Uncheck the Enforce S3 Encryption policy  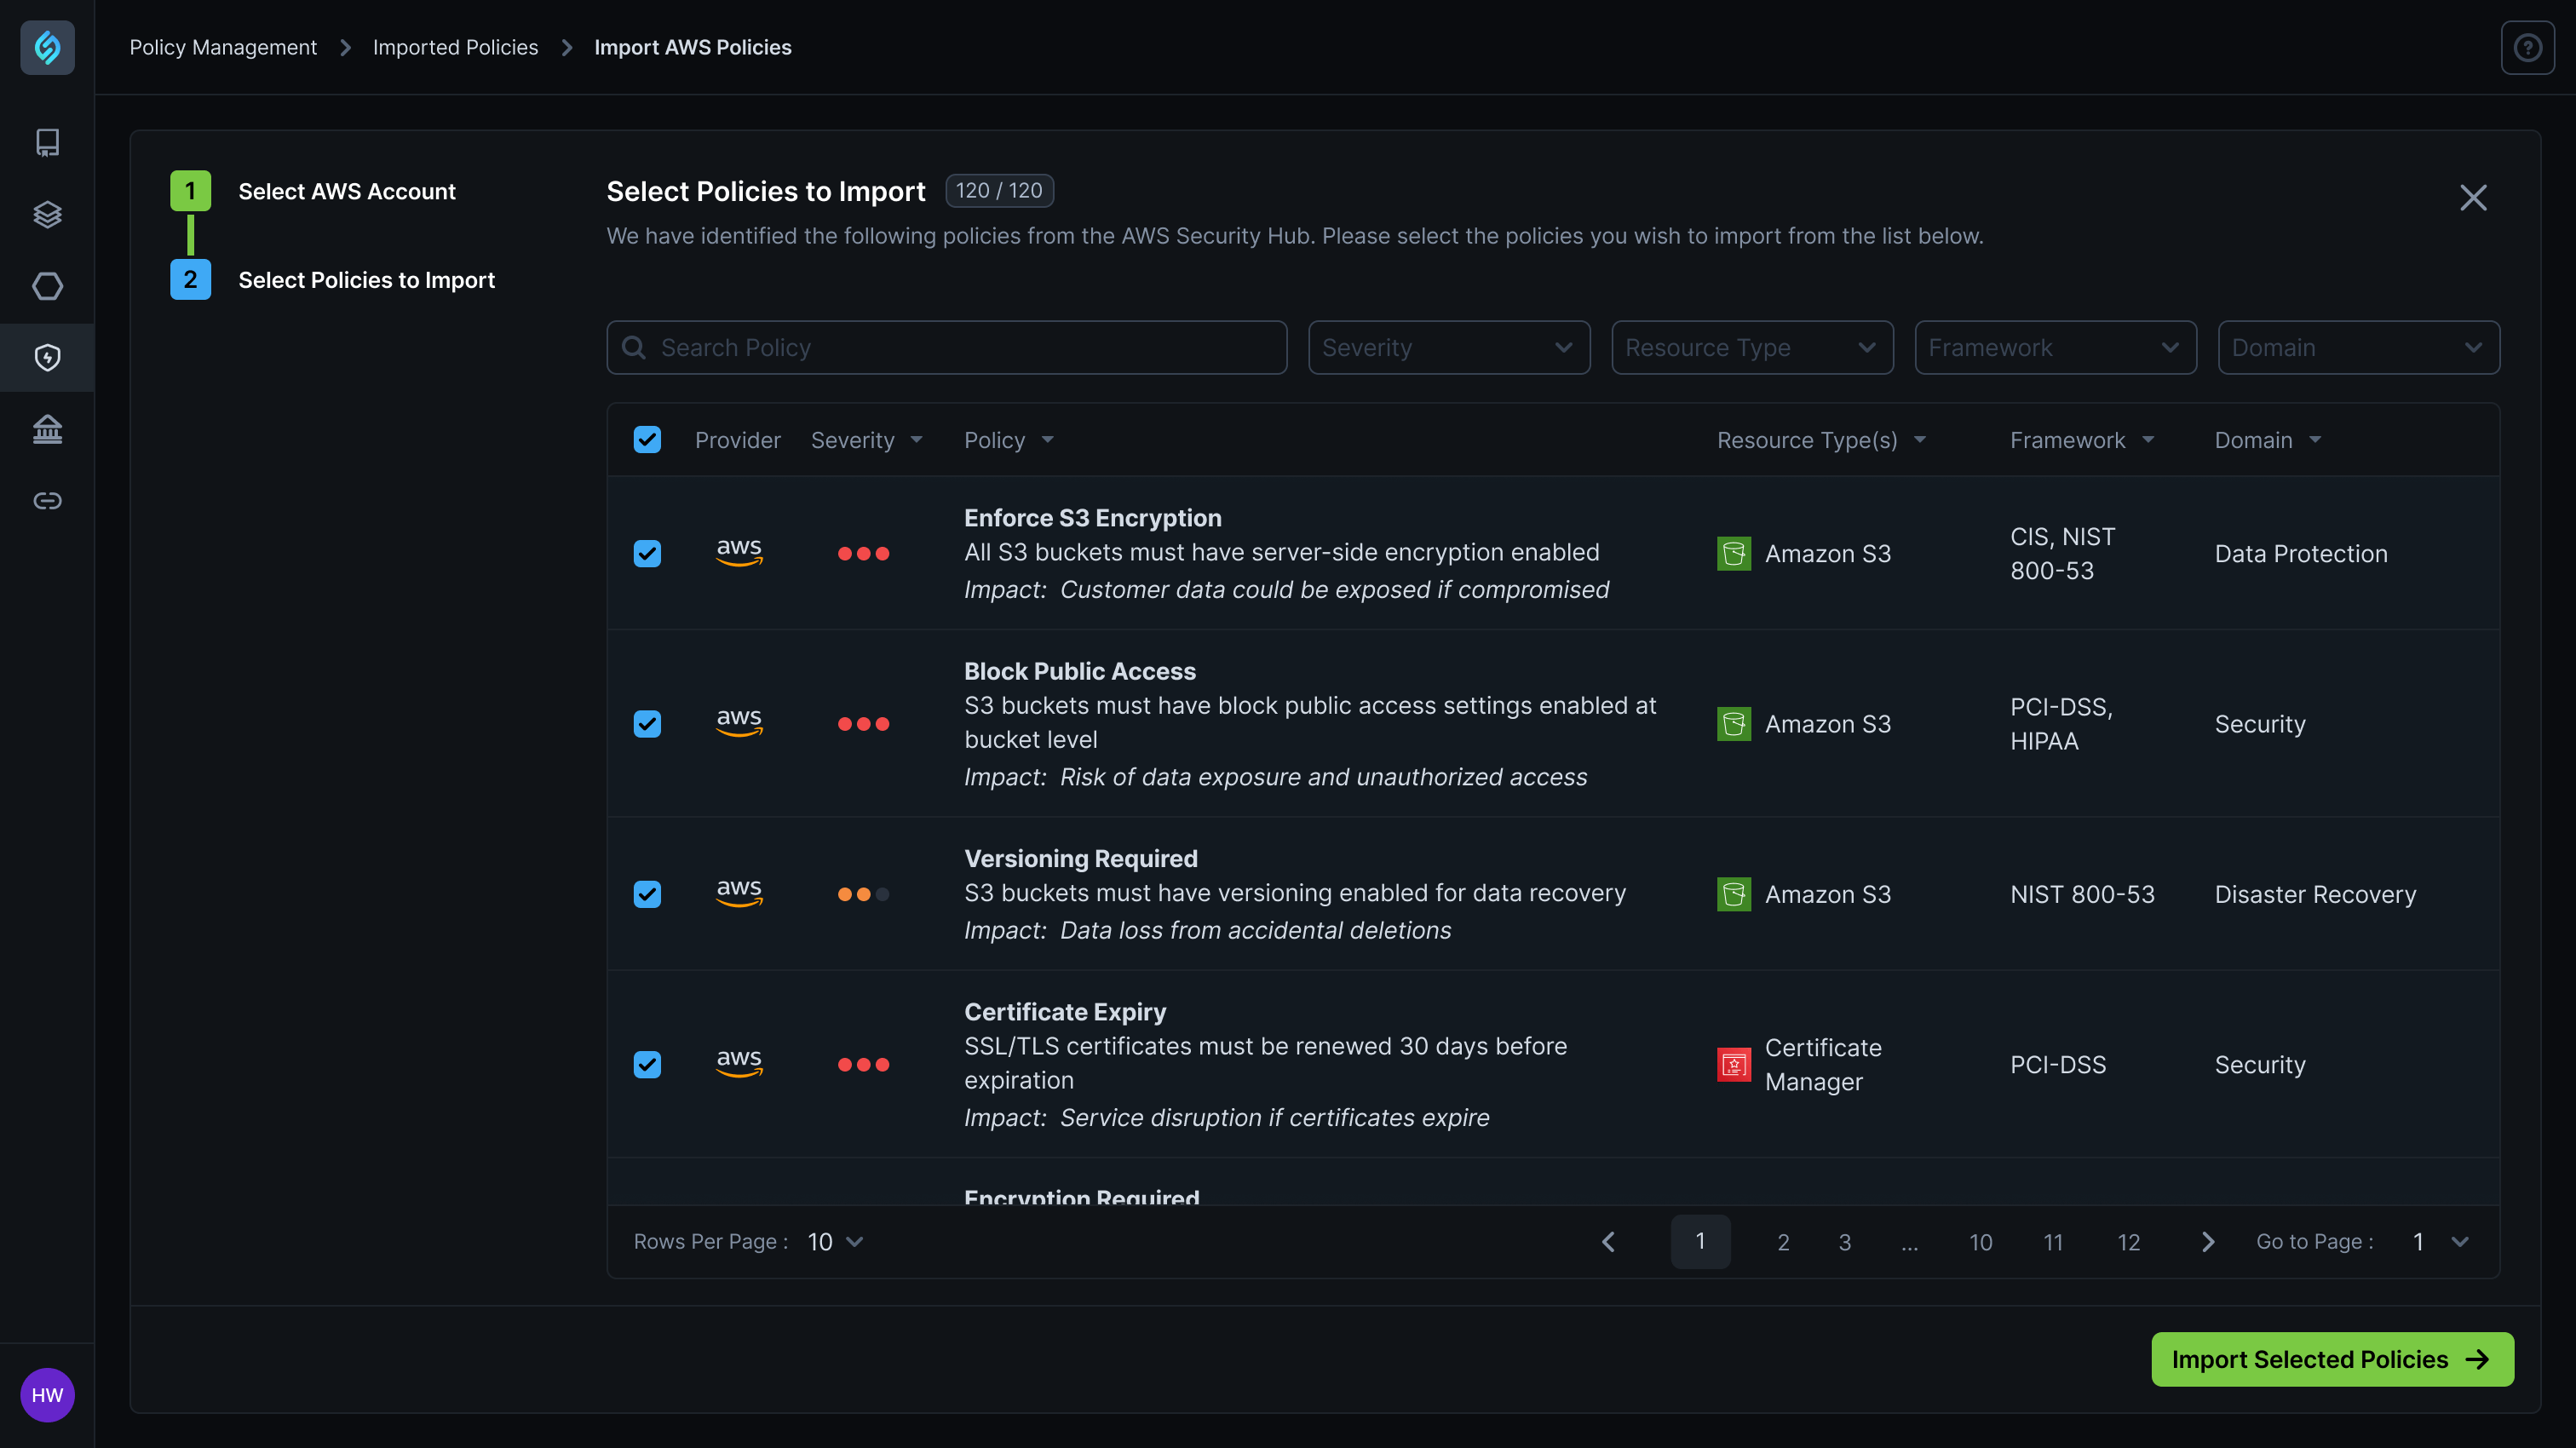click(647, 553)
